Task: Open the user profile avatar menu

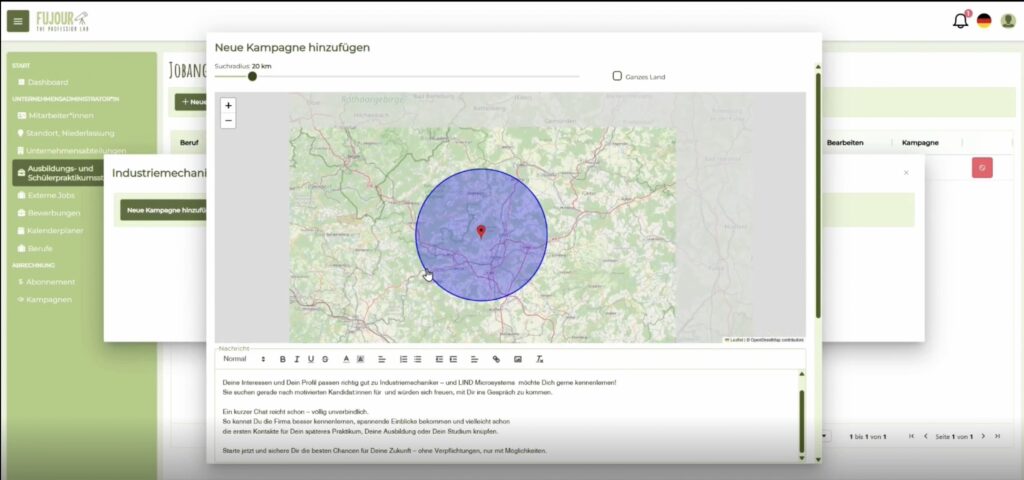Action: 1008,21
